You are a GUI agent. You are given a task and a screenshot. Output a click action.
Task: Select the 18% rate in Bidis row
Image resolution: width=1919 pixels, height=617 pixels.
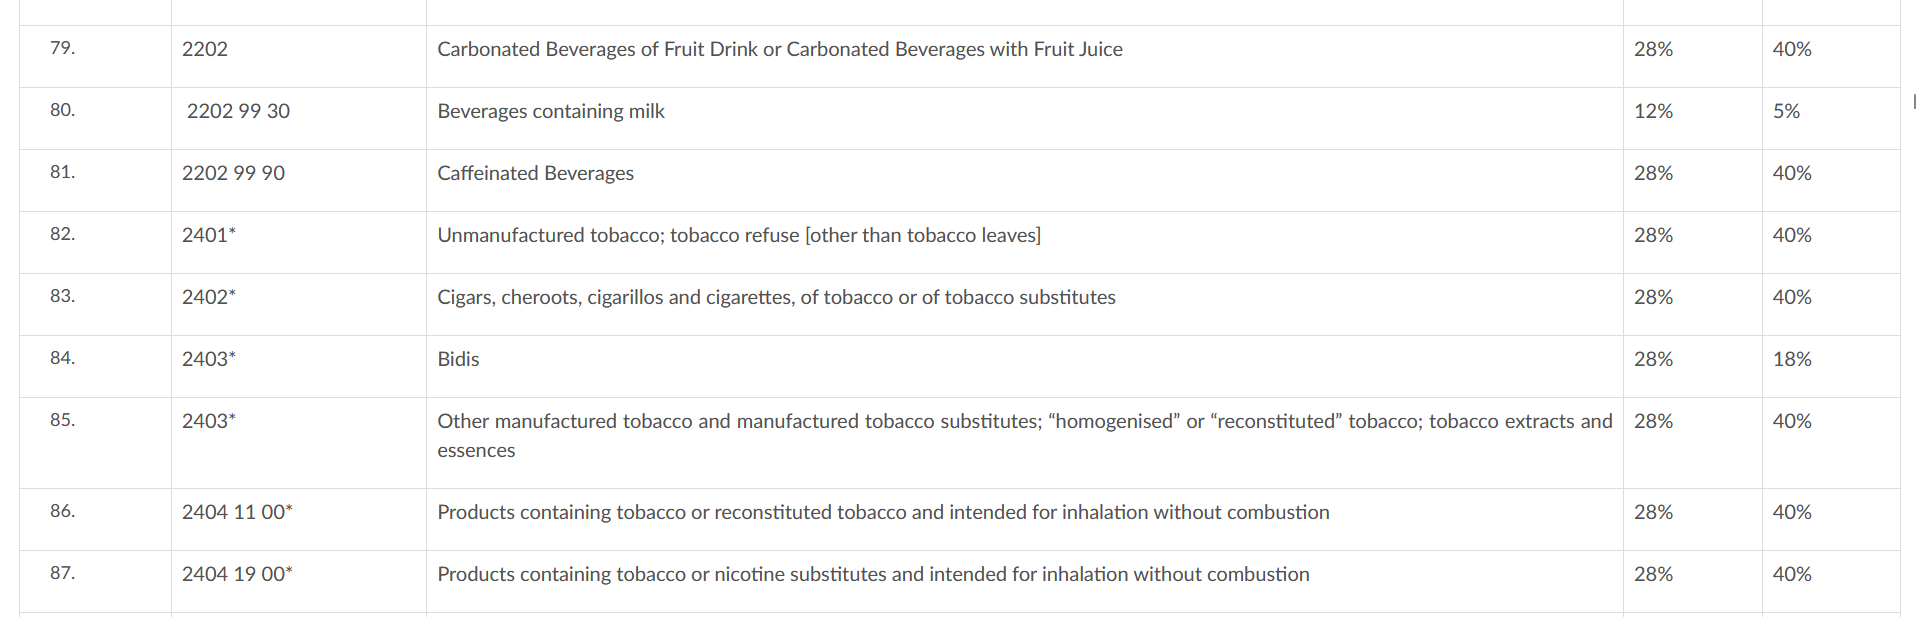(x=1792, y=359)
